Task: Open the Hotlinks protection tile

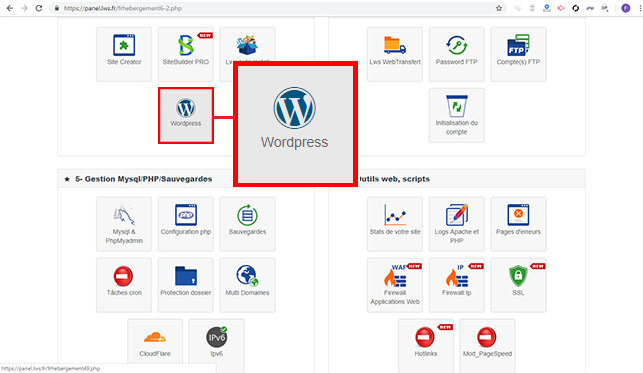Action: click(x=426, y=346)
